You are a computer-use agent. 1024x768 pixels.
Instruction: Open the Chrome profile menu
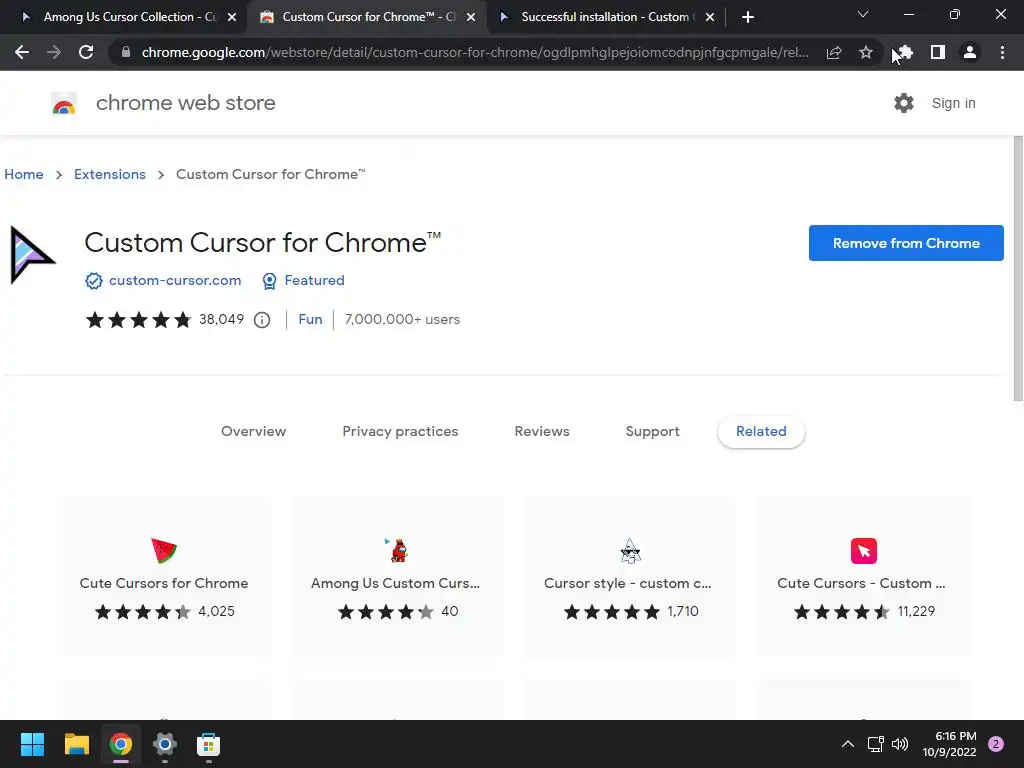tap(970, 52)
